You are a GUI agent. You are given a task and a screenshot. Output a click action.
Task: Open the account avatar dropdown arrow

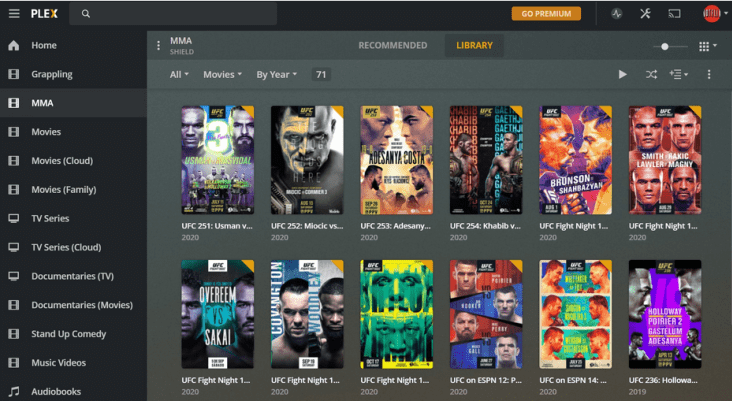[726, 14]
